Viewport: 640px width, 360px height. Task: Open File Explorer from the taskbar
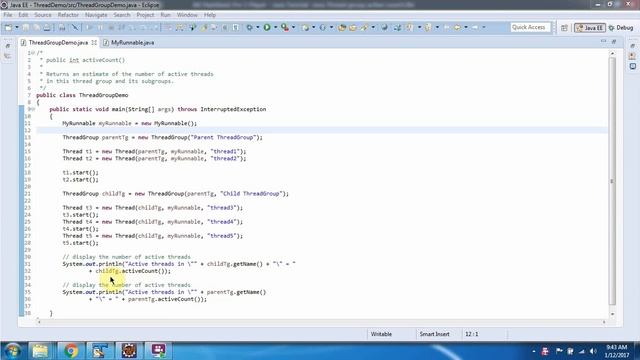click(40, 351)
